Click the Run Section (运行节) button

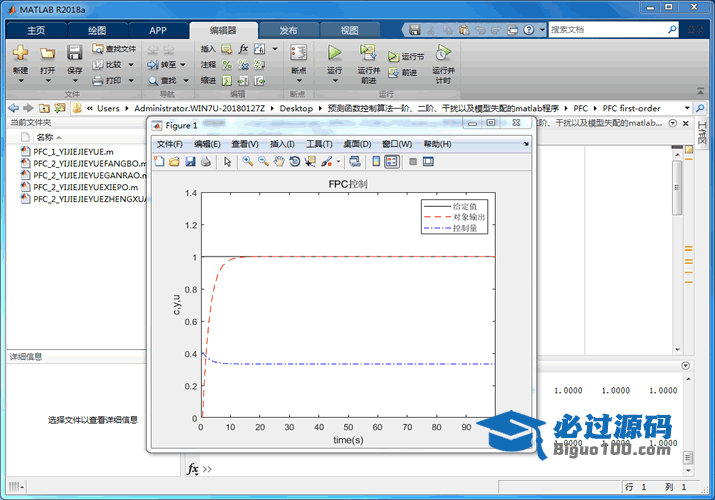click(x=406, y=57)
